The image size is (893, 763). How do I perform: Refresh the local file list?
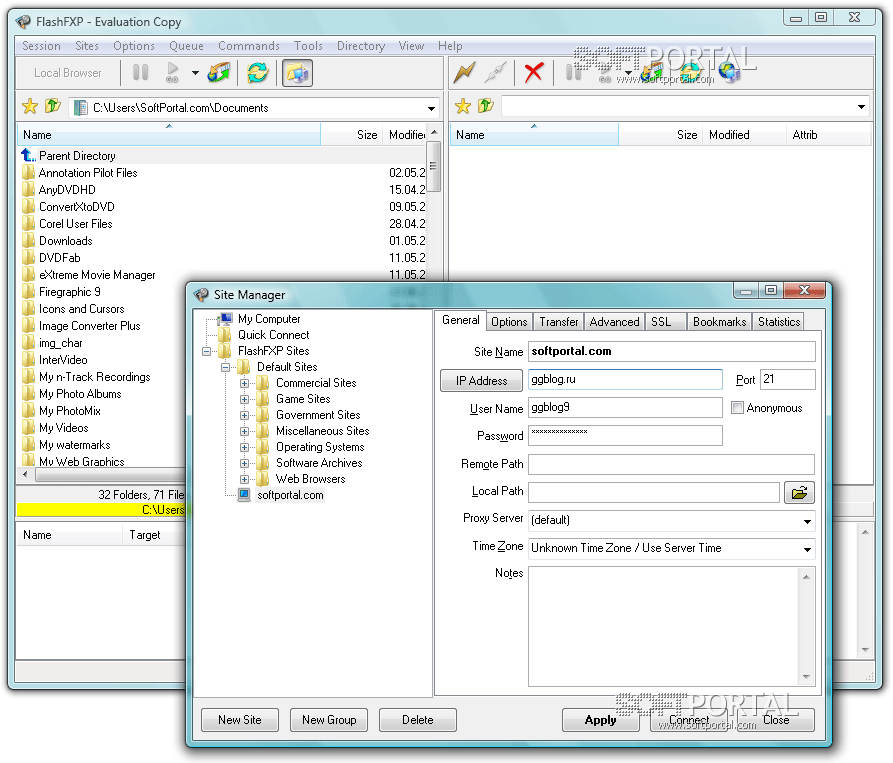(257, 73)
